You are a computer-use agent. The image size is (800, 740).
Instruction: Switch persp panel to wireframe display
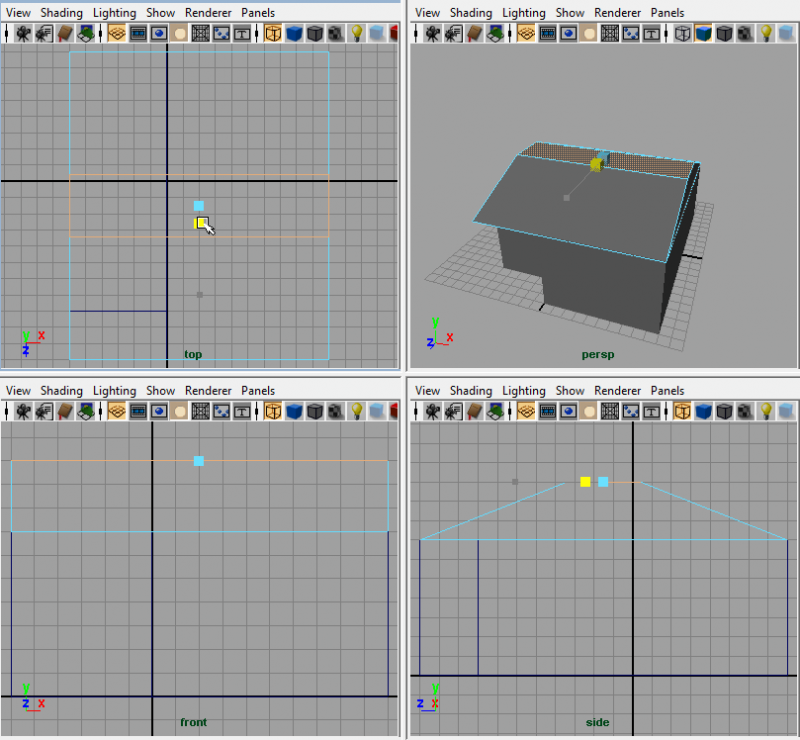683,33
